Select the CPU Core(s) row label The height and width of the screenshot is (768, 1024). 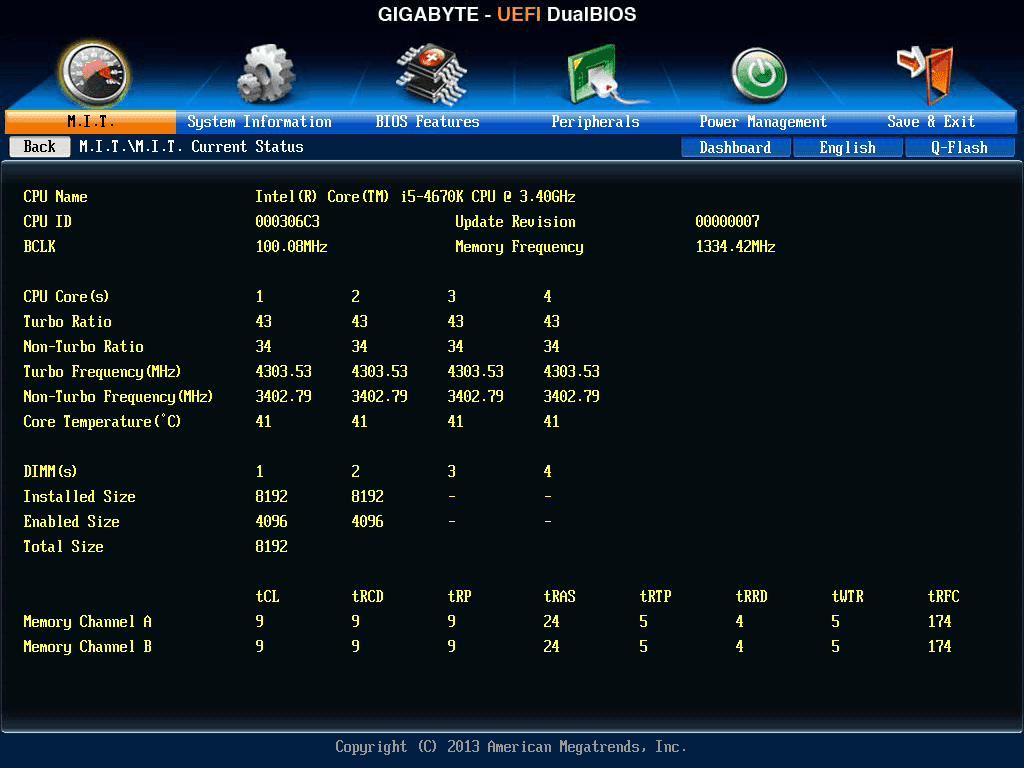coord(66,296)
